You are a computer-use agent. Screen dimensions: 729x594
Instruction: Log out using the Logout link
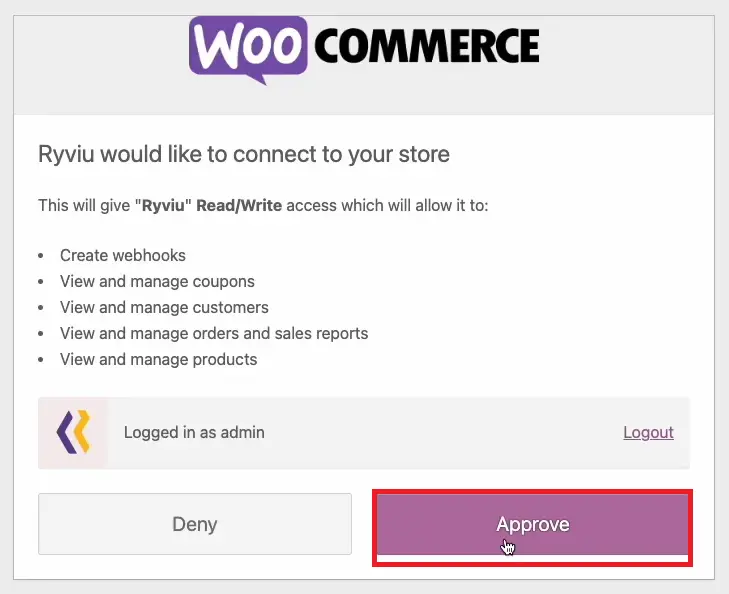pyautogui.click(x=648, y=432)
